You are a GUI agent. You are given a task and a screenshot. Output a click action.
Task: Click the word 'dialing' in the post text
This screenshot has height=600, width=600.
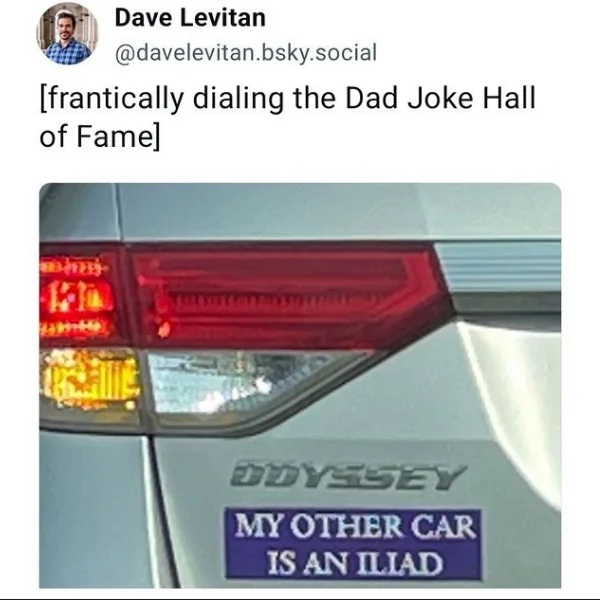[x=238, y=98]
